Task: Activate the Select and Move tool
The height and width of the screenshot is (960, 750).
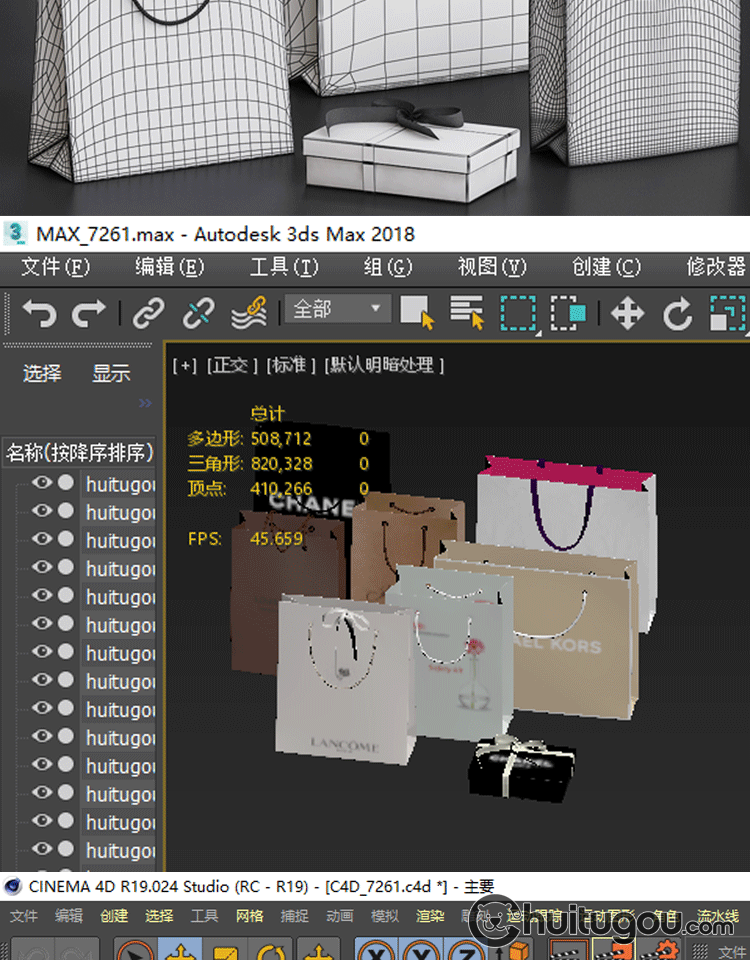Action: coord(628,313)
